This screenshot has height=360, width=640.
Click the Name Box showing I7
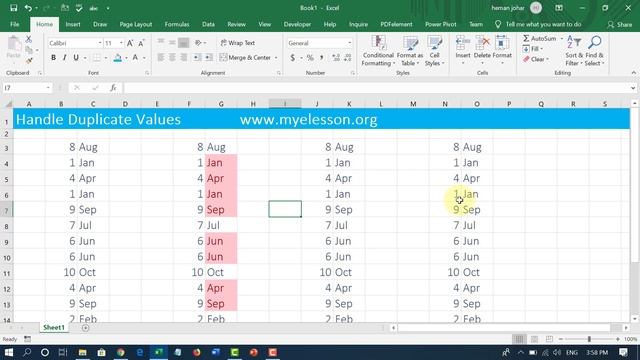pos(27,88)
